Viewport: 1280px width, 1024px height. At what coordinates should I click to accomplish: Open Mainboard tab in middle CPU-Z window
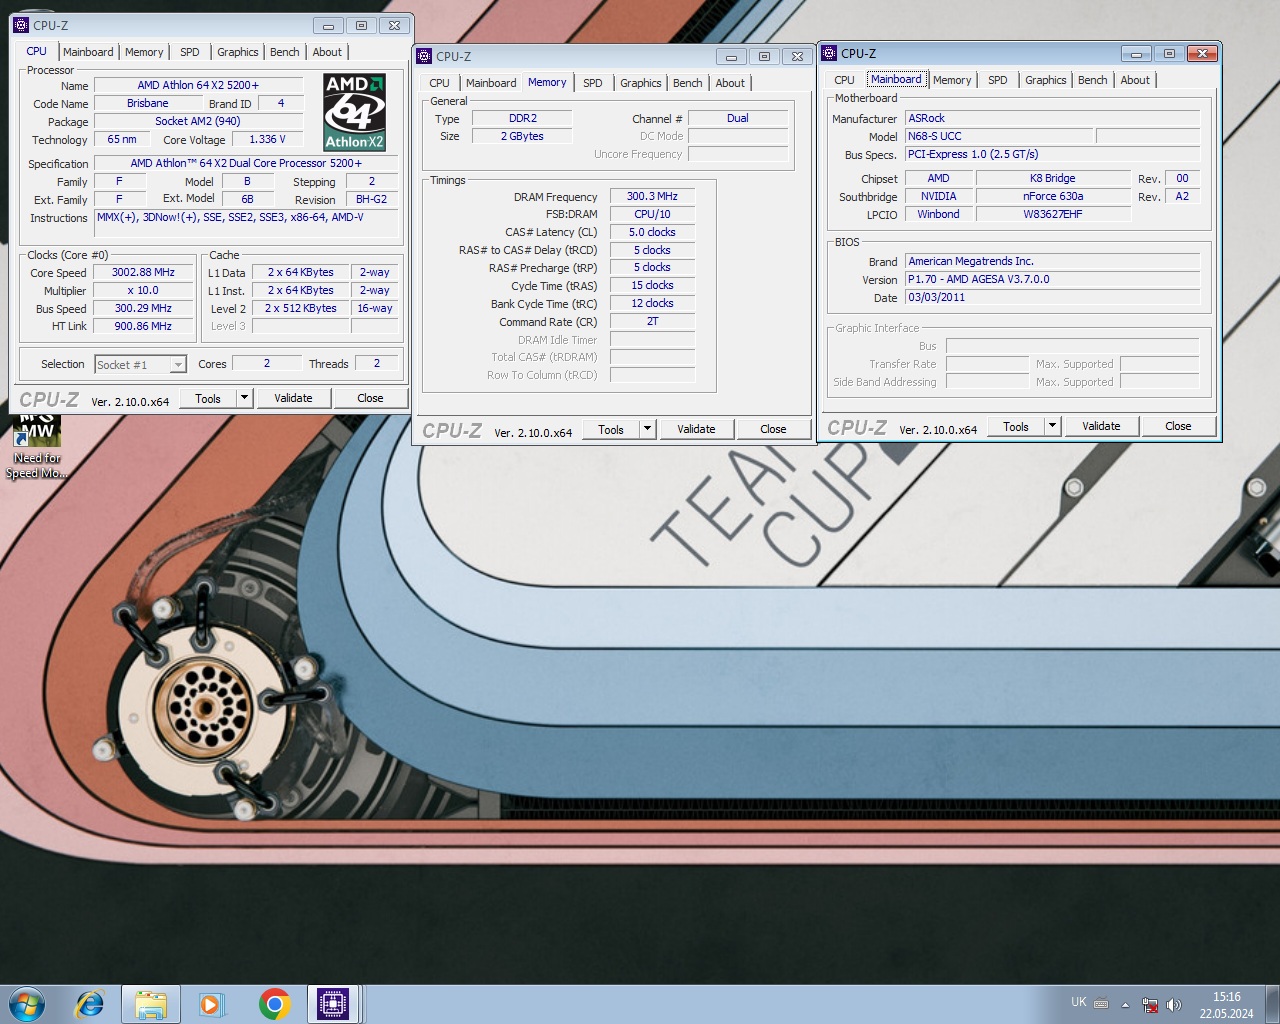point(491,83)
